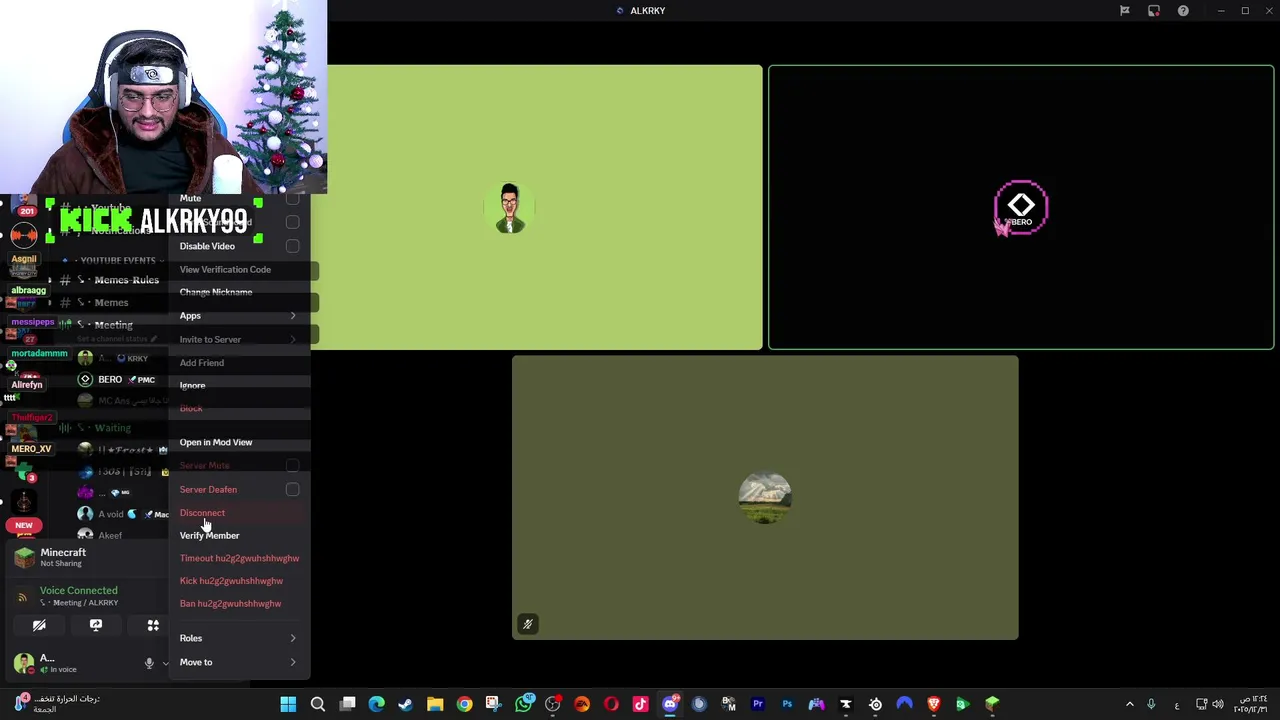Click the Voice Connected status link
This screenshot has height=720, width=1280.
tap(78, 591)
